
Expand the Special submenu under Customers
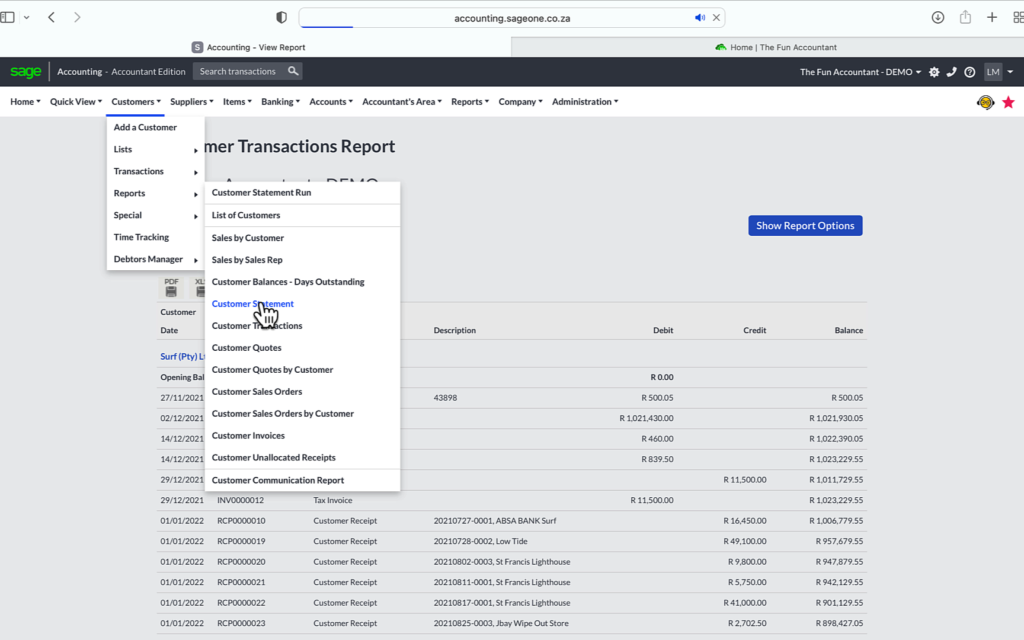point(128,215)
